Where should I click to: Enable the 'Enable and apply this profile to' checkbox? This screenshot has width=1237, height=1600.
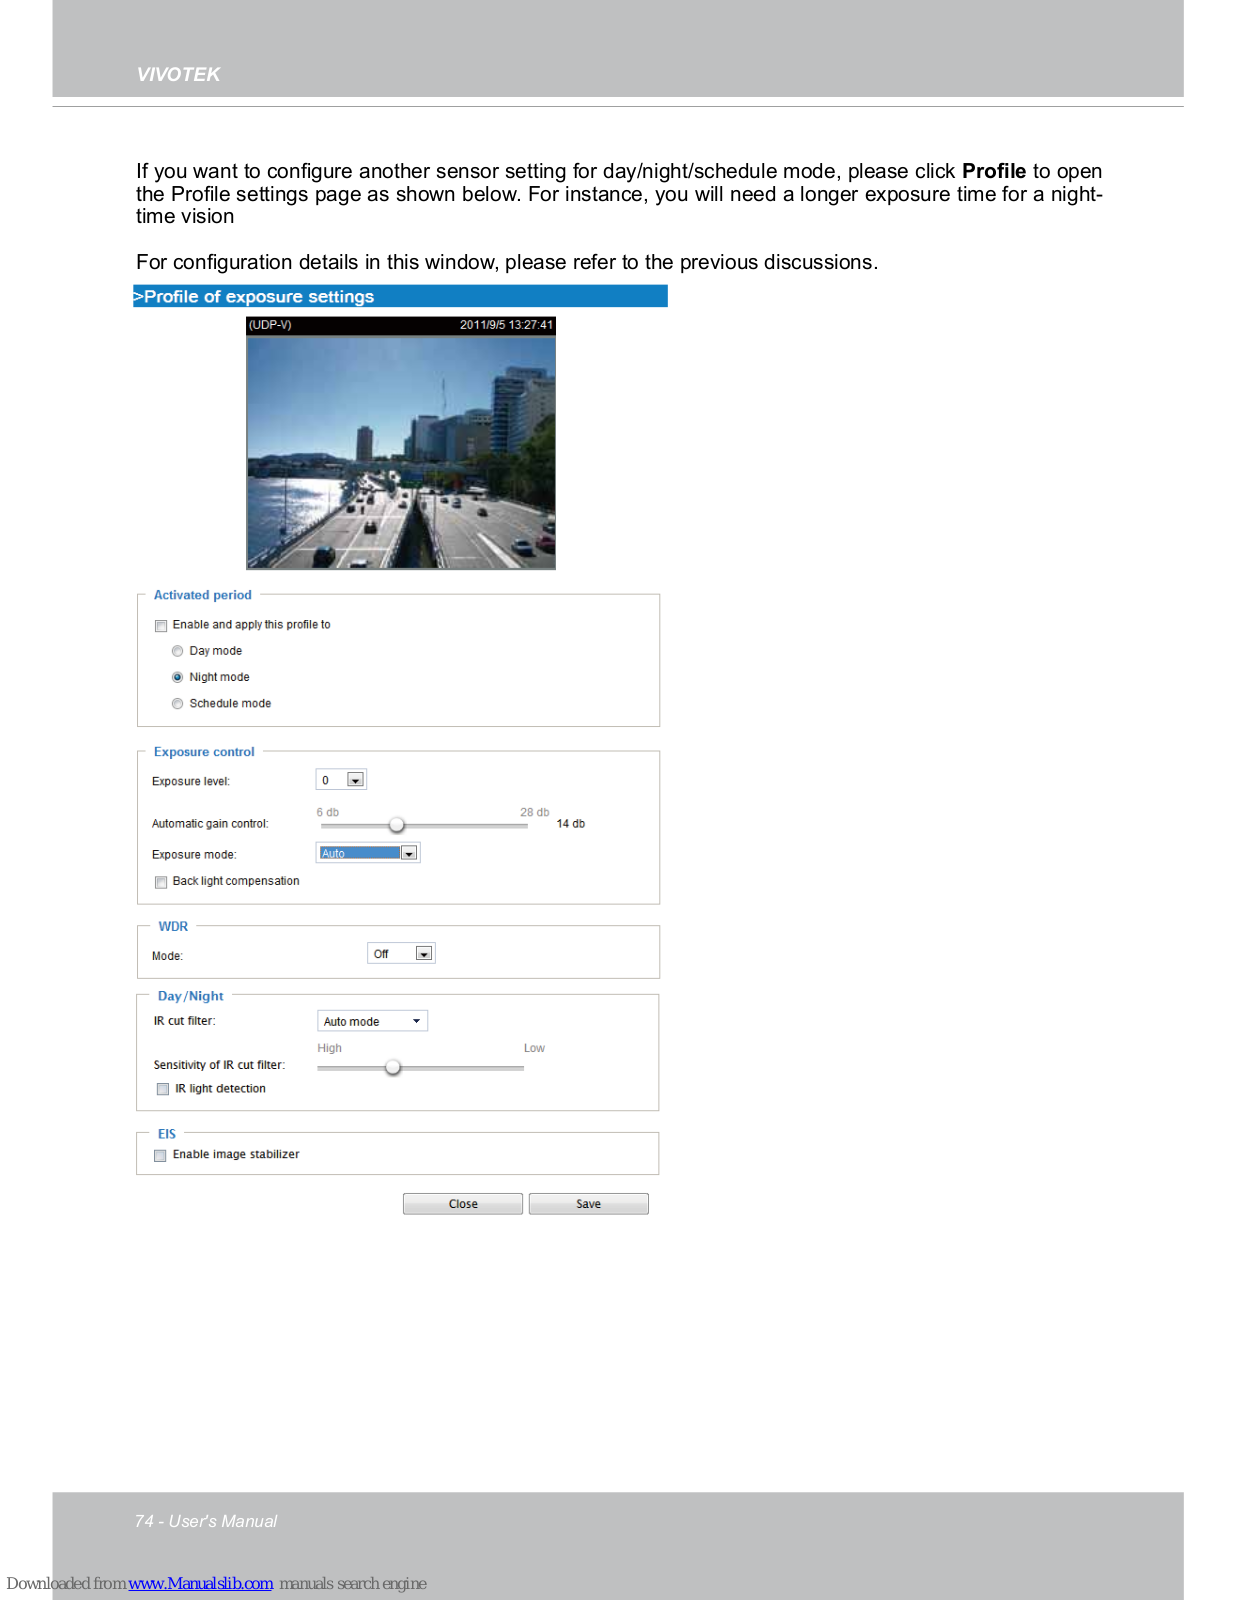(x=161, y=626)
